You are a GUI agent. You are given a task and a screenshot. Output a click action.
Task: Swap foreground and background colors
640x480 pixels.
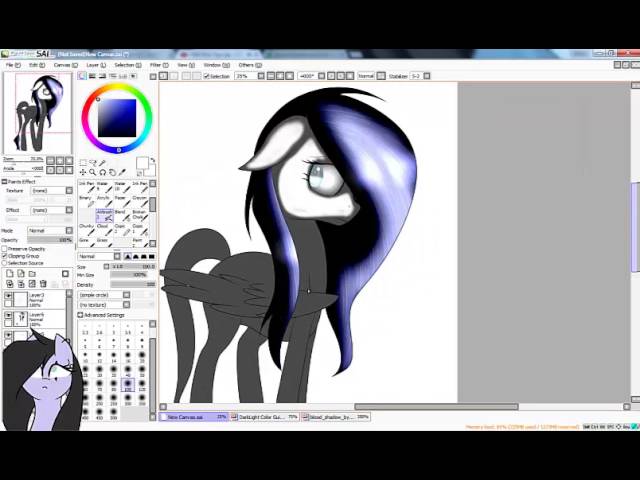[153, 160]
